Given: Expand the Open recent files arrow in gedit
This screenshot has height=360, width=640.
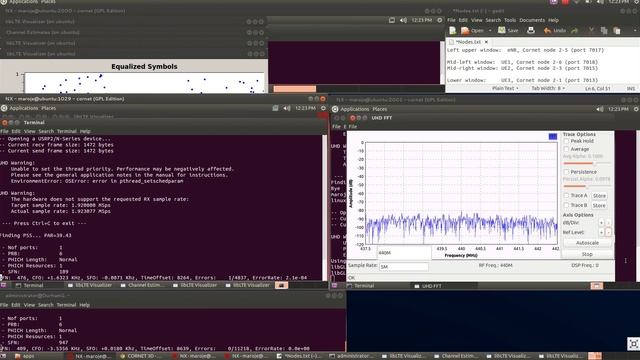Looking at the screenshot, I should click(490, 30).
